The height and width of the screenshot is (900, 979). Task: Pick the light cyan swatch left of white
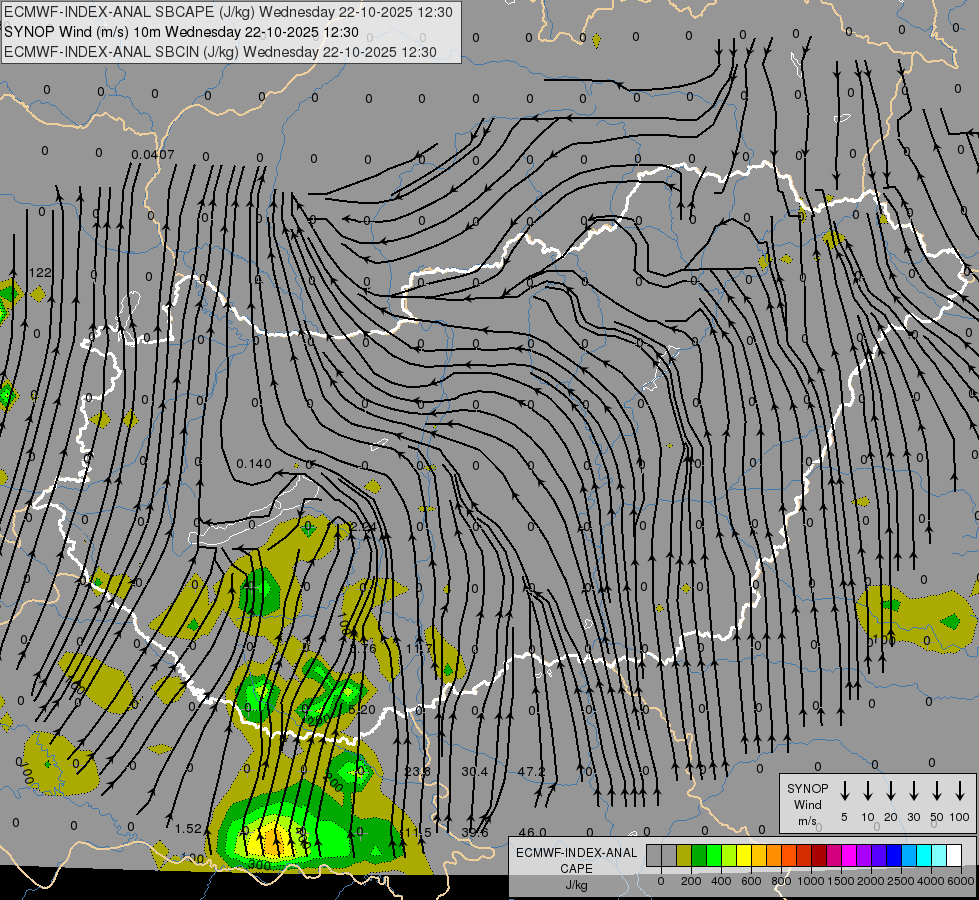coord(938,855)
